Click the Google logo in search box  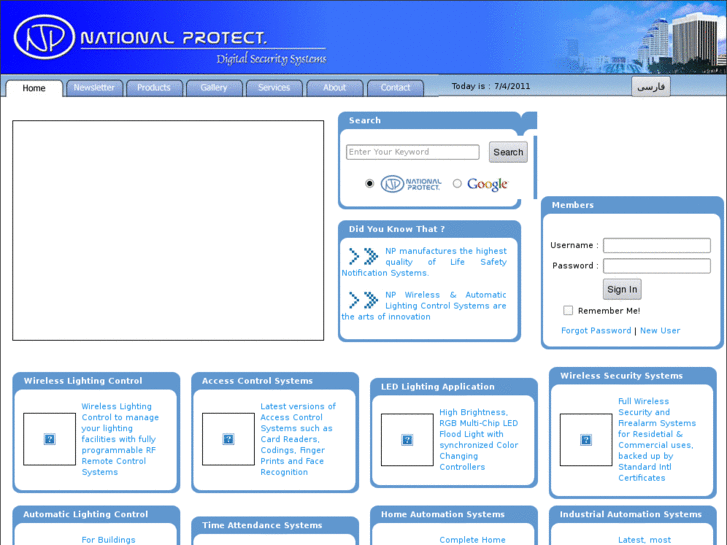tap(488, 184)
